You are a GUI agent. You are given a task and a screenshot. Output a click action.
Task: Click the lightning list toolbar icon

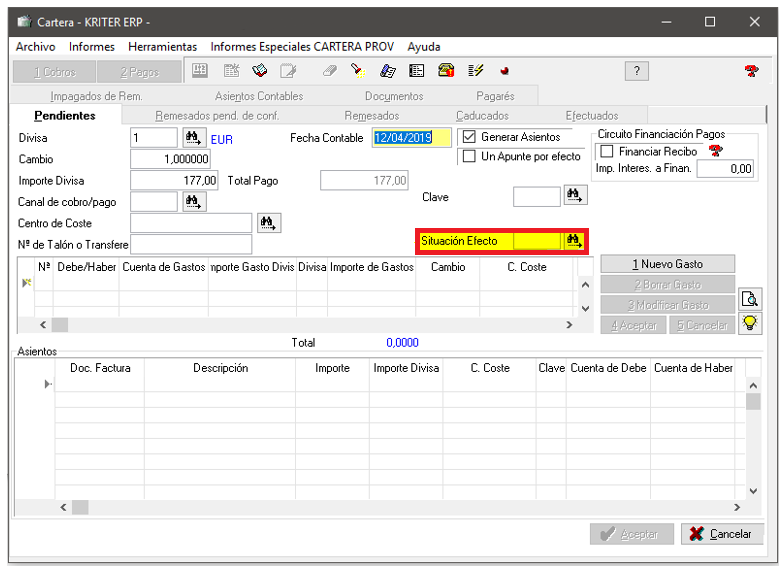(475, 70)
